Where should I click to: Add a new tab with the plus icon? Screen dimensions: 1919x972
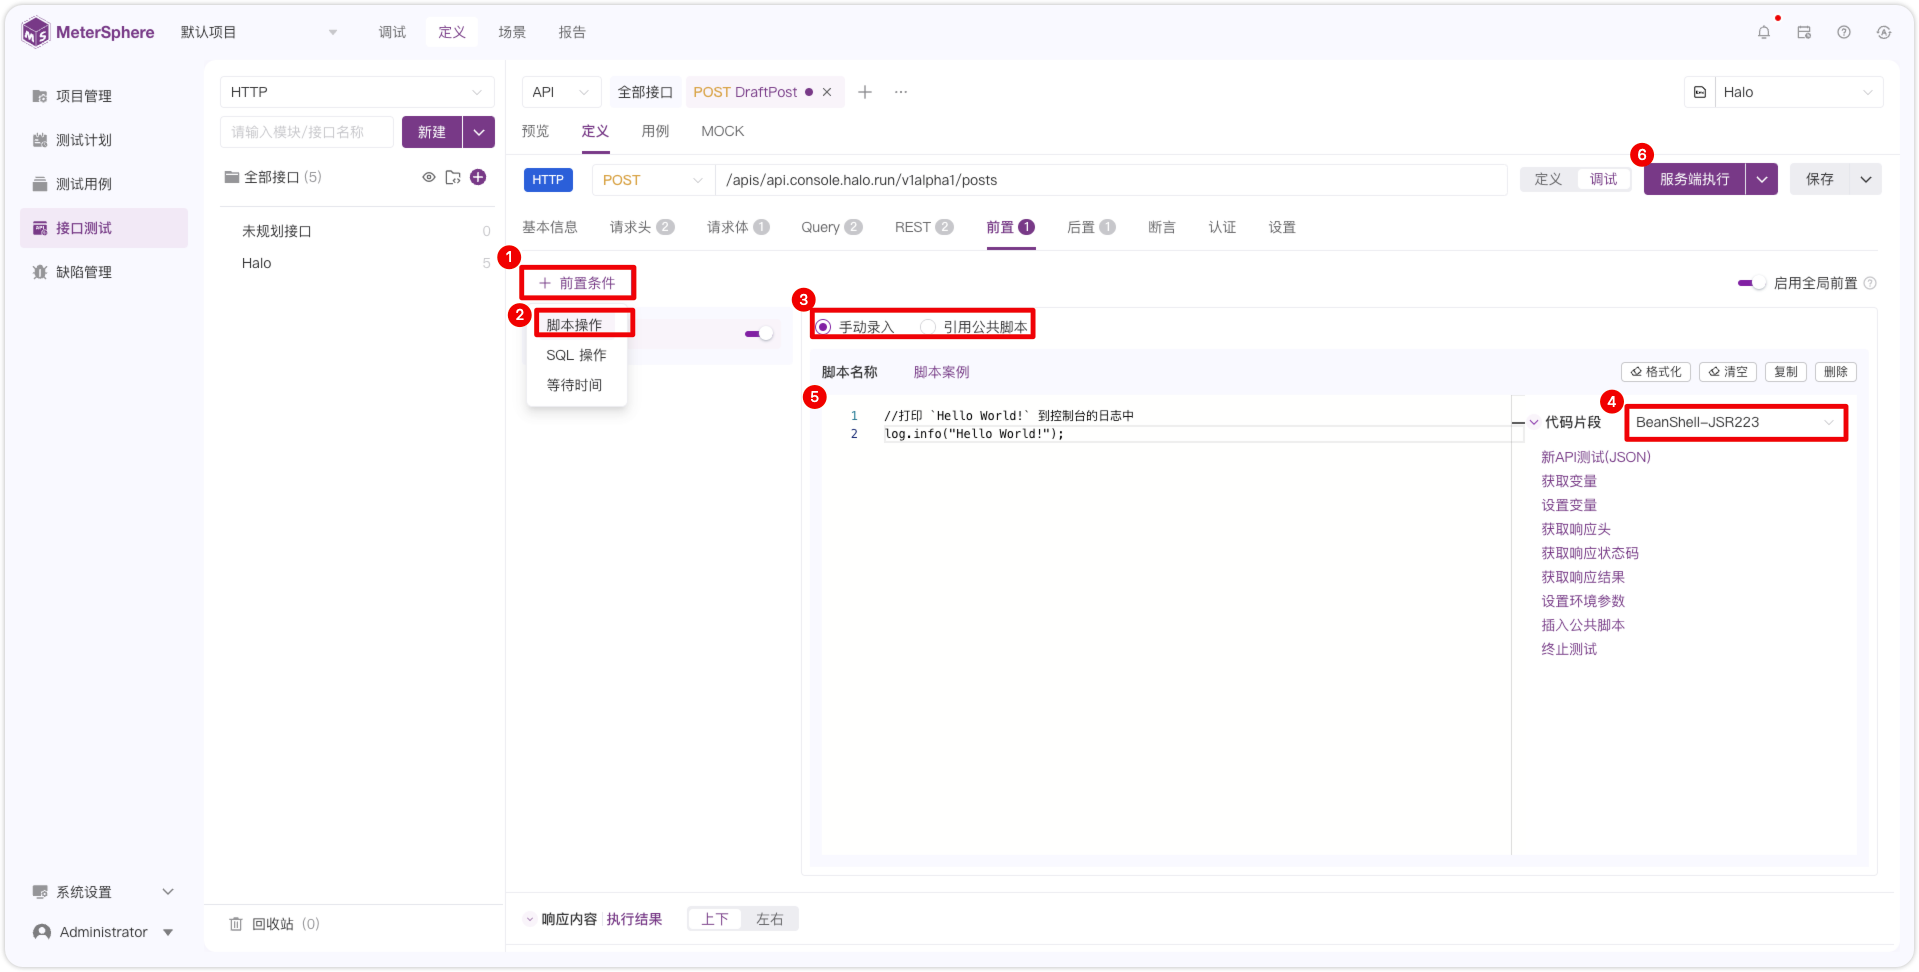[x=865, y=92]
